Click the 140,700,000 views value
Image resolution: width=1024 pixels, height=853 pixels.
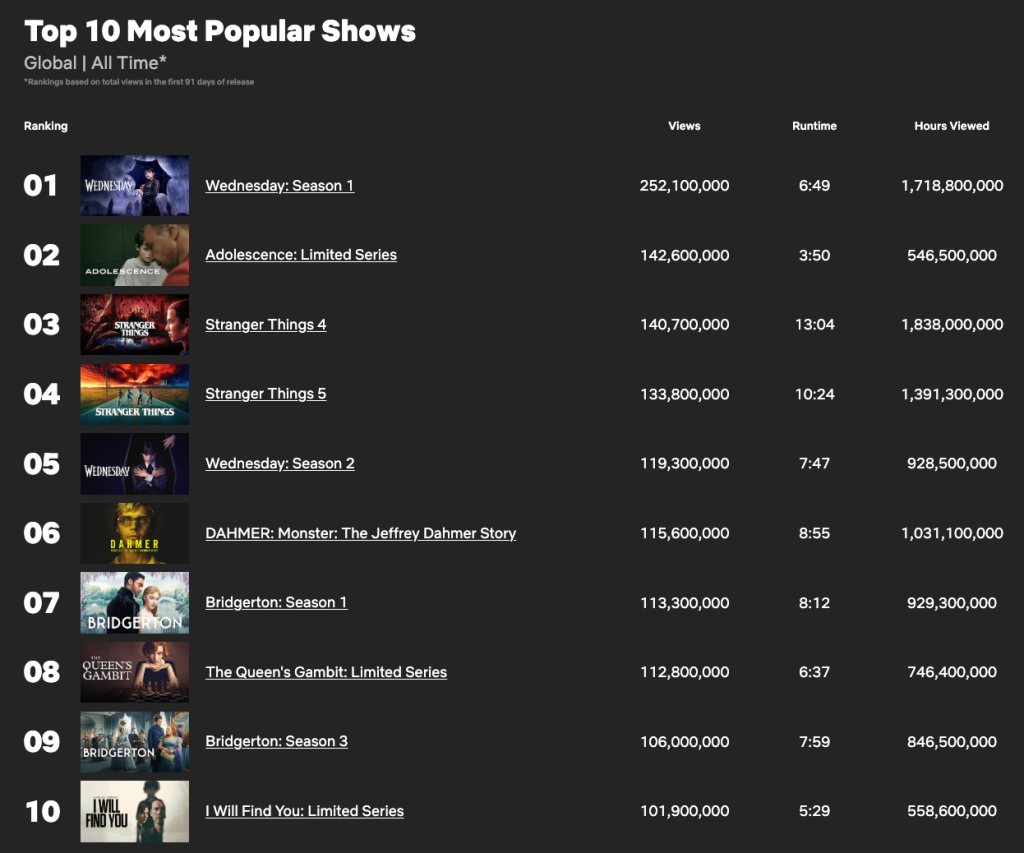point(684,325)
